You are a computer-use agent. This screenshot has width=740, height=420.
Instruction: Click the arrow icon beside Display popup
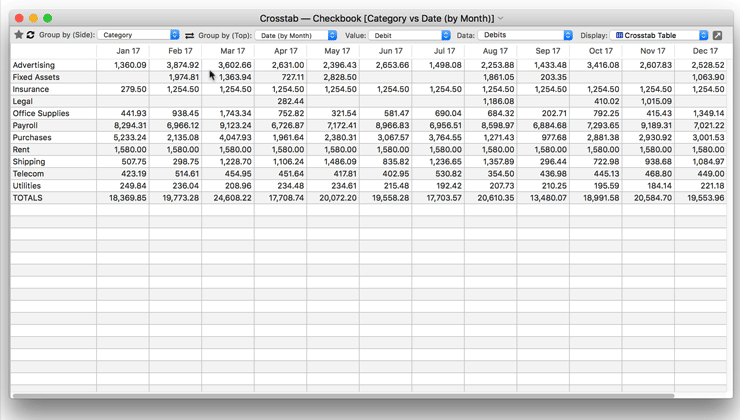717,35
